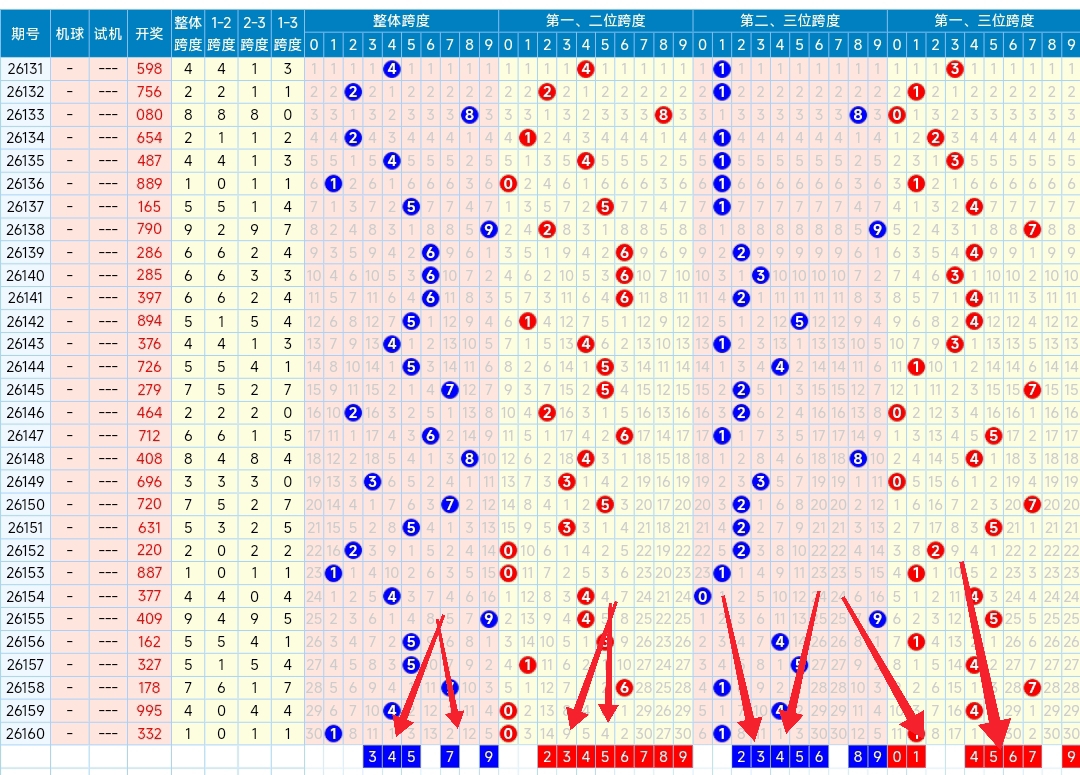Screen dimensions: 1080x775
Task: Click draw result 178
Action: [x=149, y=688]
